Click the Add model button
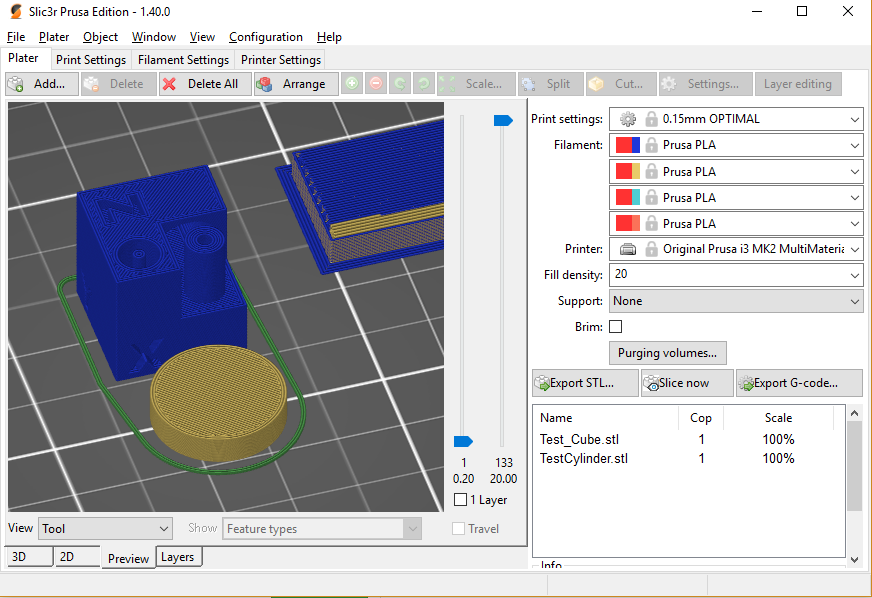 coord(42,84)
